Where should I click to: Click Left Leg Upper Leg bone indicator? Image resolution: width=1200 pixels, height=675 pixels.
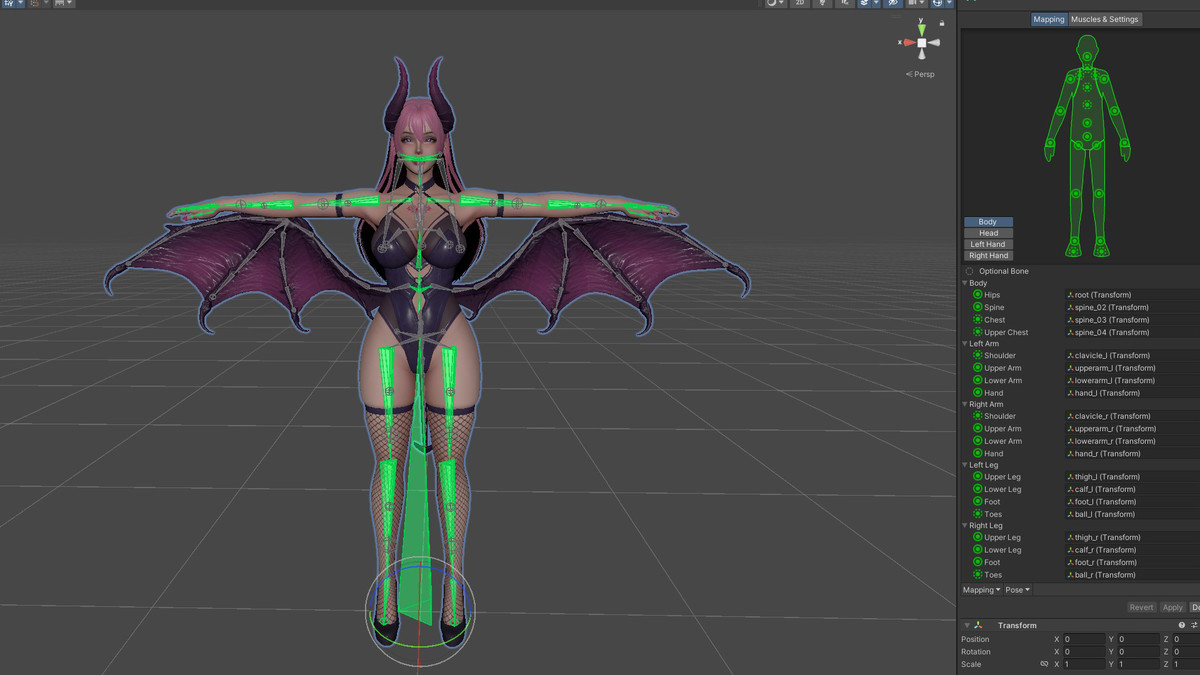pos(977,477)
